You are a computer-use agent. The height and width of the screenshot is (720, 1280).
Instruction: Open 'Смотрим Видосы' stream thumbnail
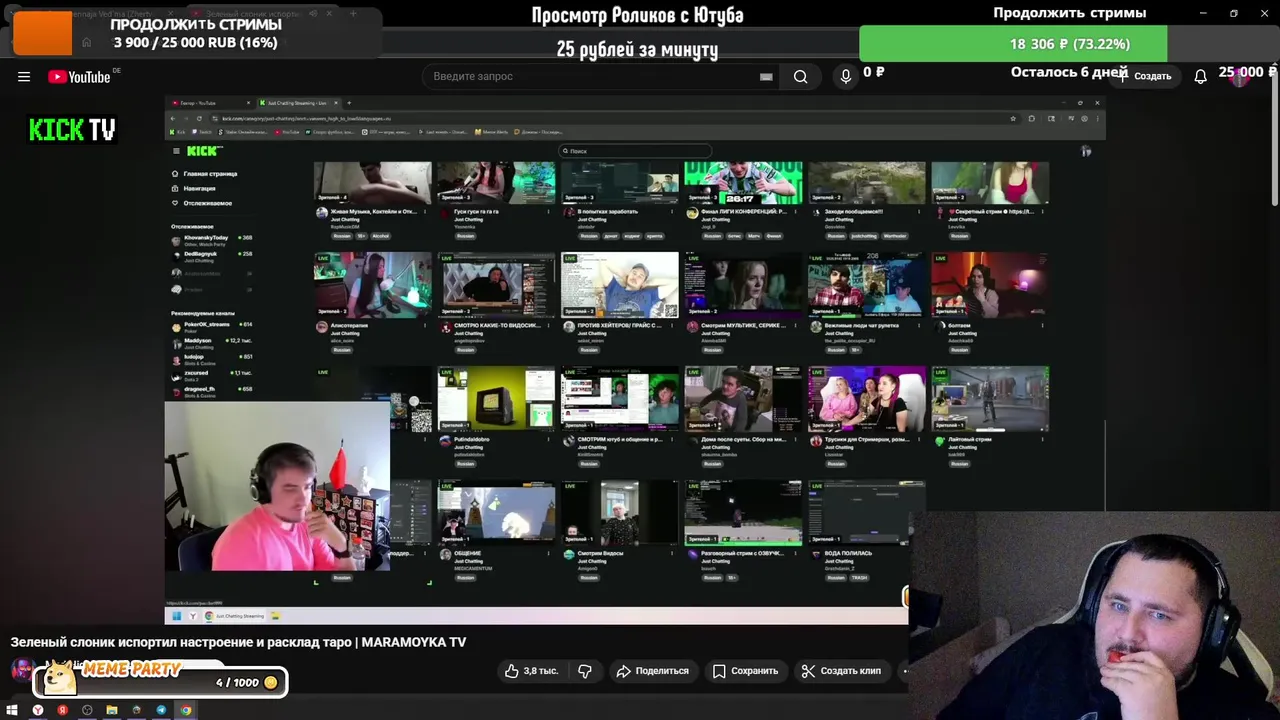(x=620, y=513)
